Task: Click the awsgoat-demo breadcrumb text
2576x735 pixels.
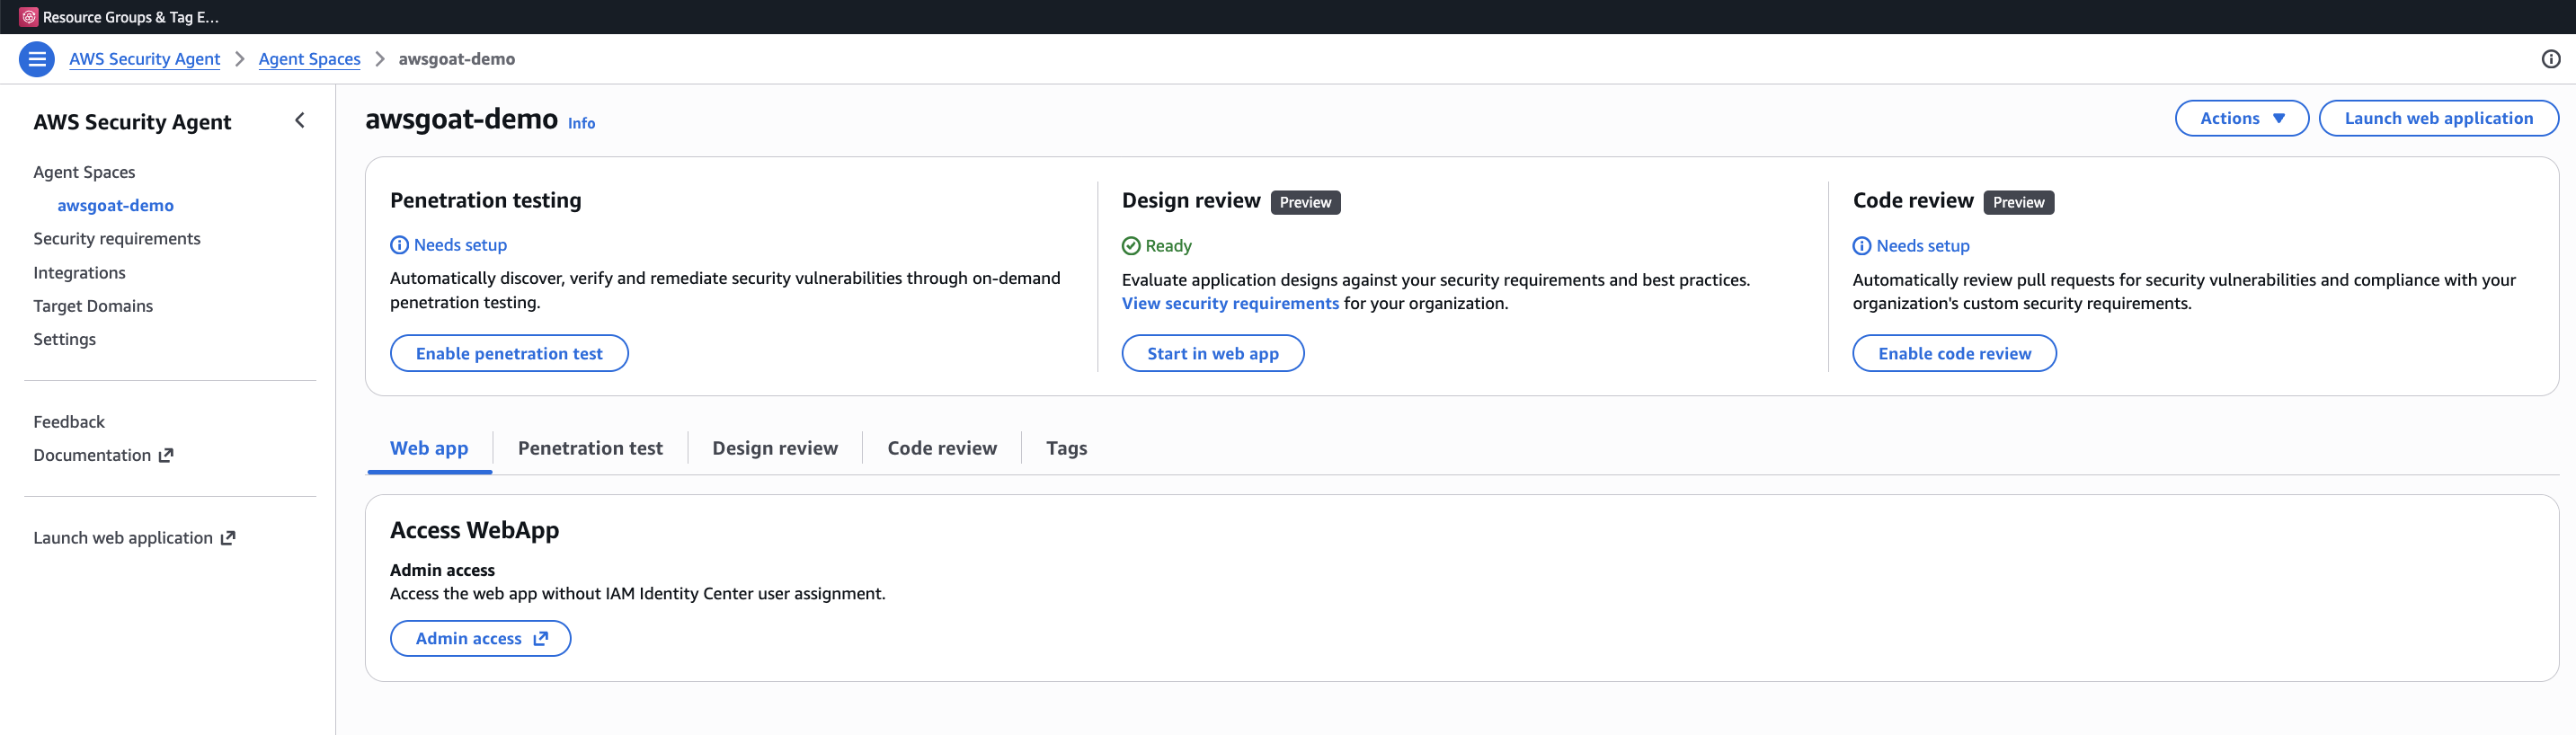Action: 457,59
